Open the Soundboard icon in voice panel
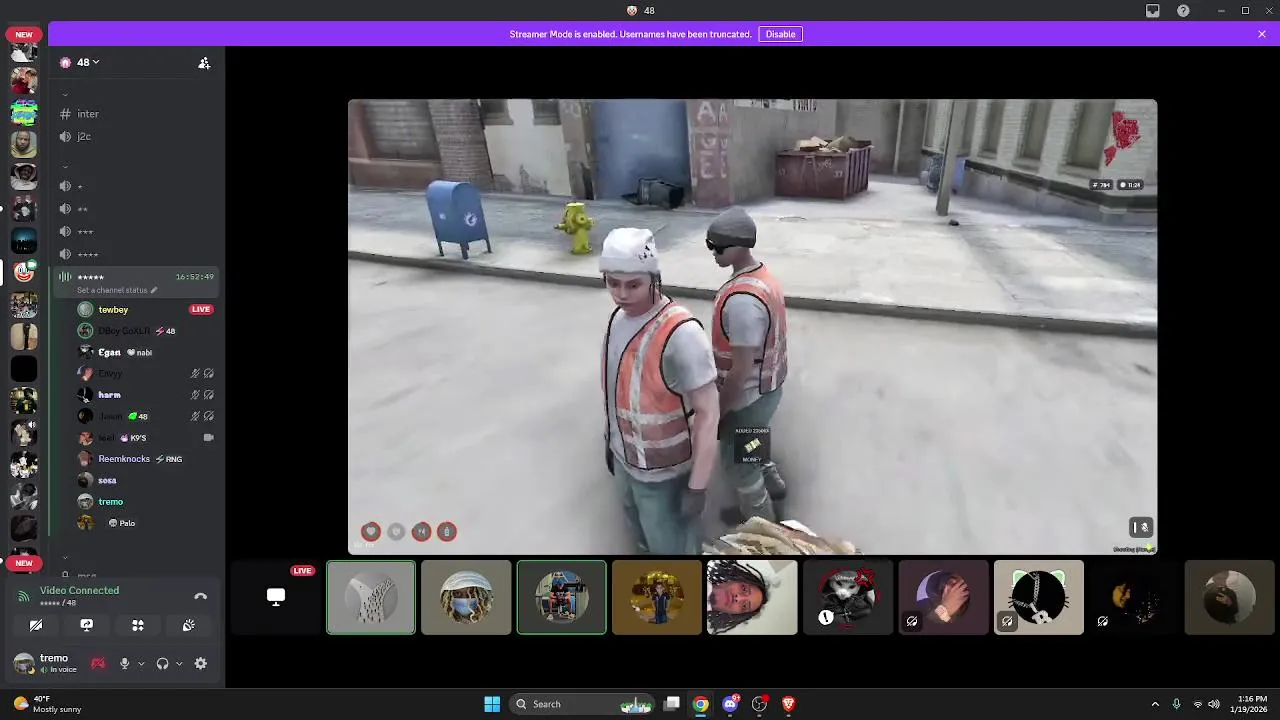Image resolution: width=1280 pixels, height=720 pixels. pyautogui.click(x=188, y=625)
